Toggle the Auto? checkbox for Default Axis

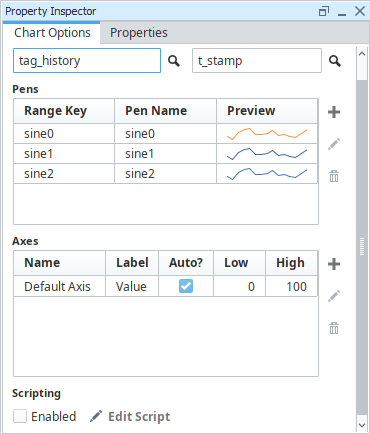coord(186,286)
